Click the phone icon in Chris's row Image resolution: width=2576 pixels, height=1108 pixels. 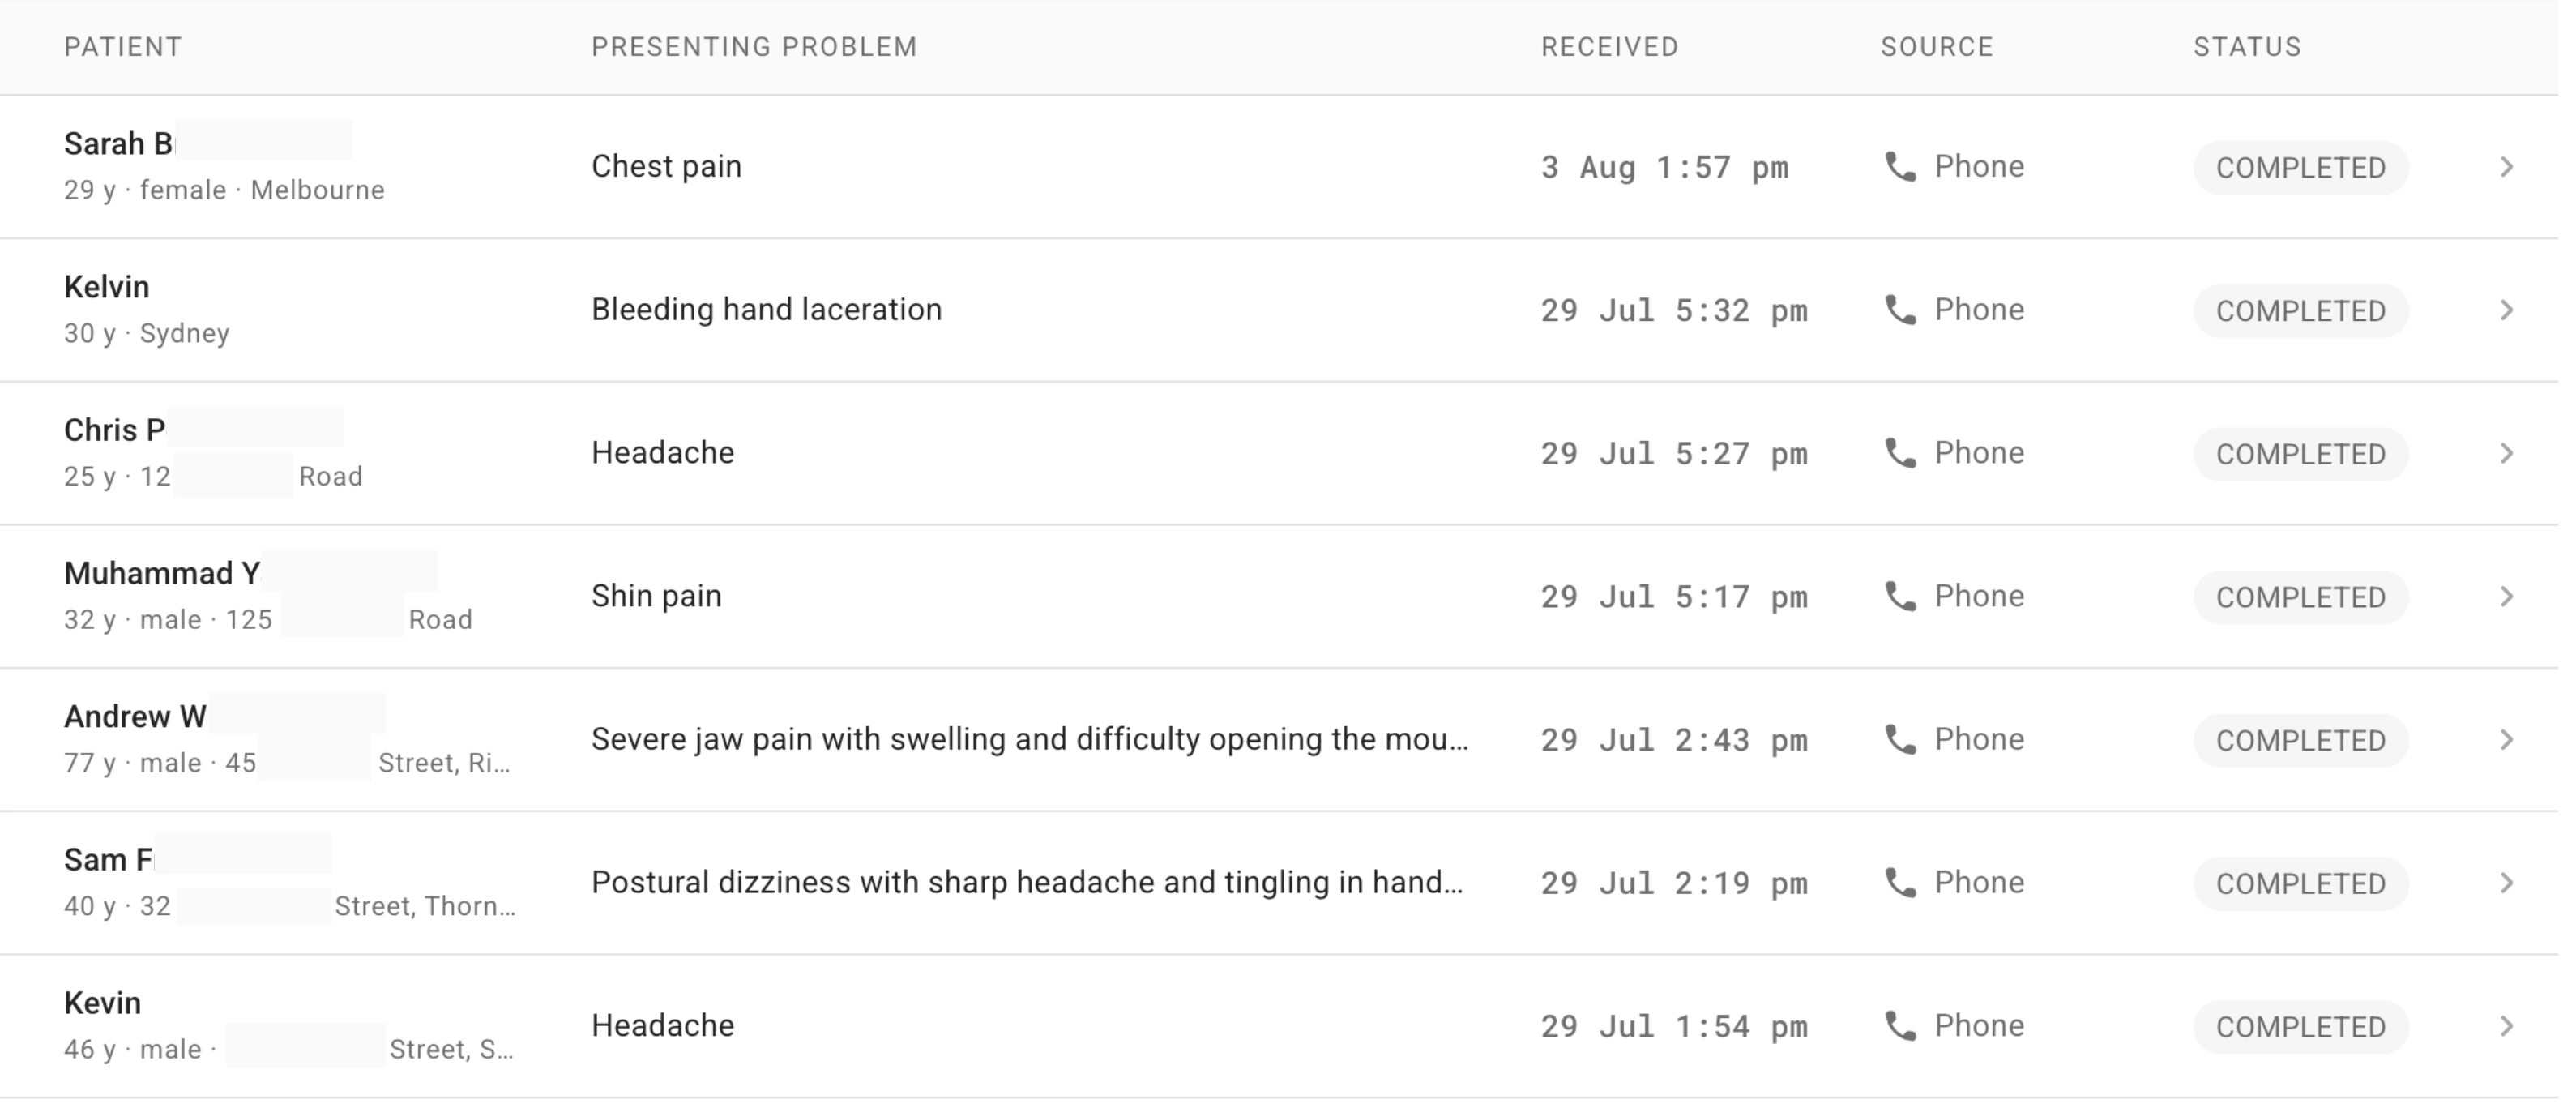click(x=1900, y=453)
